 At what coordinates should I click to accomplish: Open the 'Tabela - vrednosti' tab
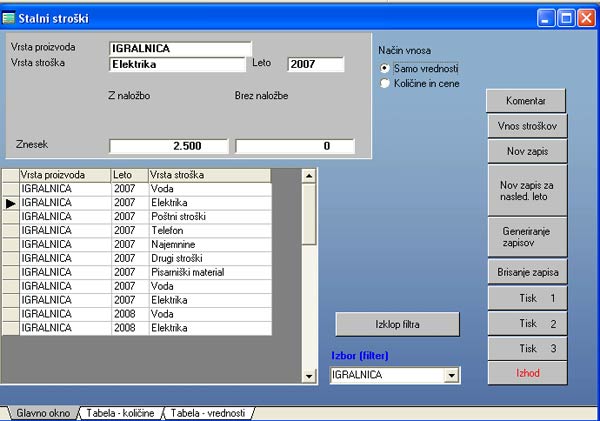208,412
